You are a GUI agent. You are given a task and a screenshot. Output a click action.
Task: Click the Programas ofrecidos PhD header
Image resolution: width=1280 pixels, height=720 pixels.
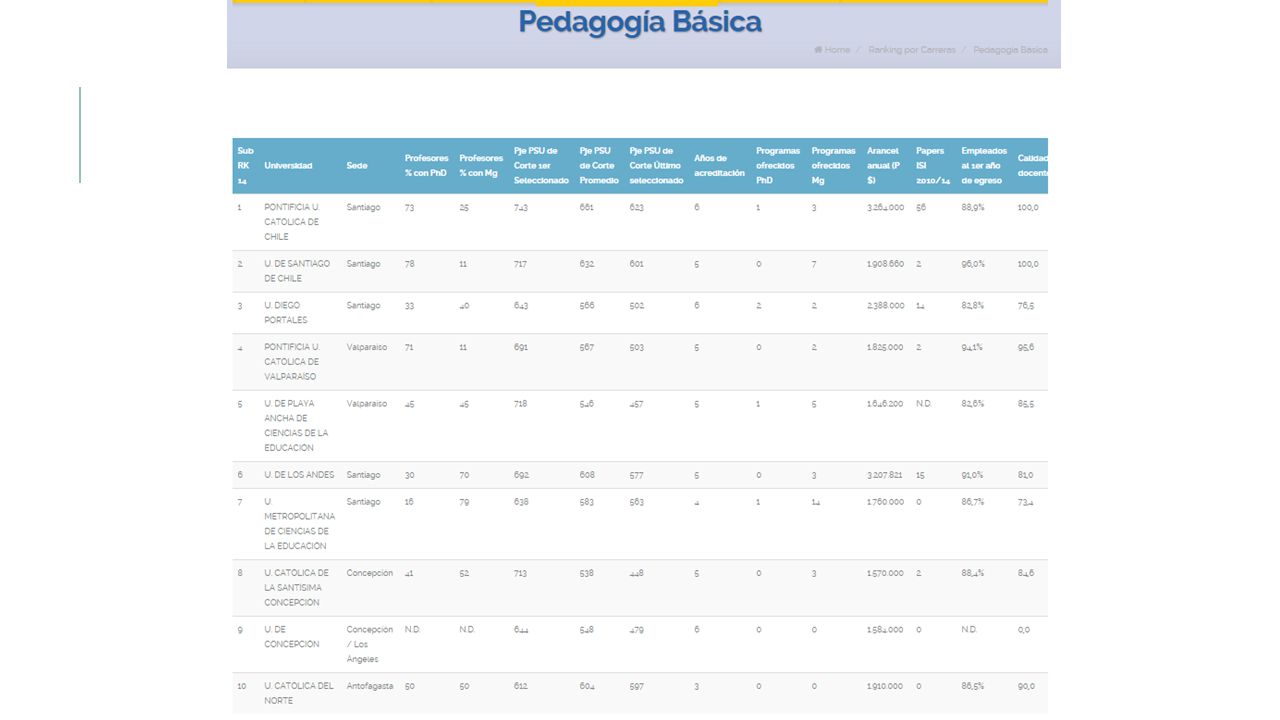[x=778, y=165]
